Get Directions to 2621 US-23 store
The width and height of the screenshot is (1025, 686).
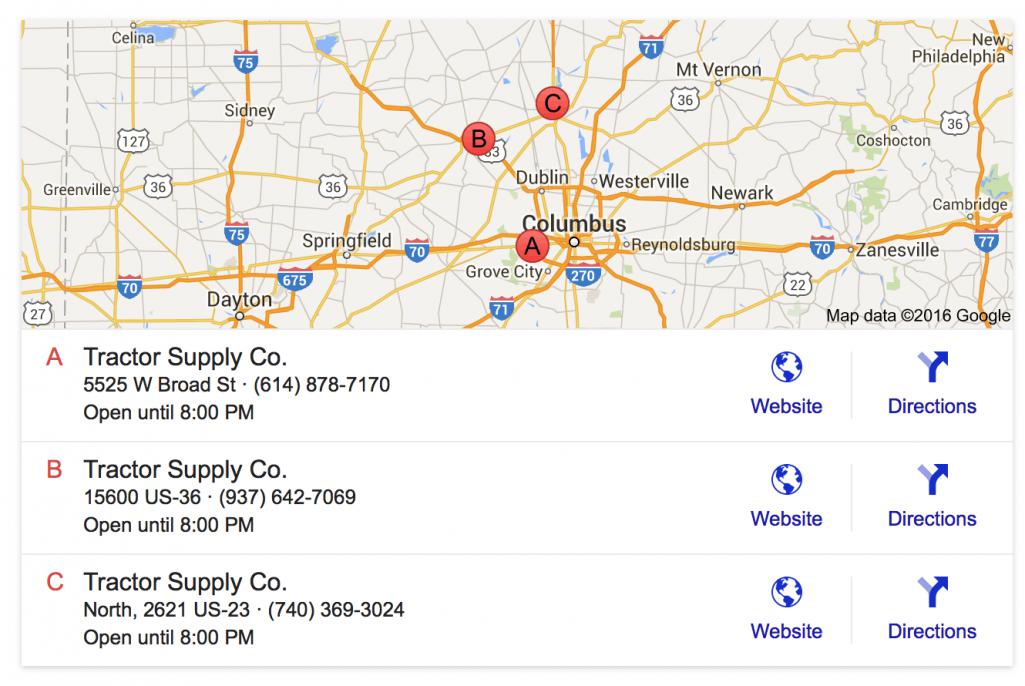click(x=932, y=631)
